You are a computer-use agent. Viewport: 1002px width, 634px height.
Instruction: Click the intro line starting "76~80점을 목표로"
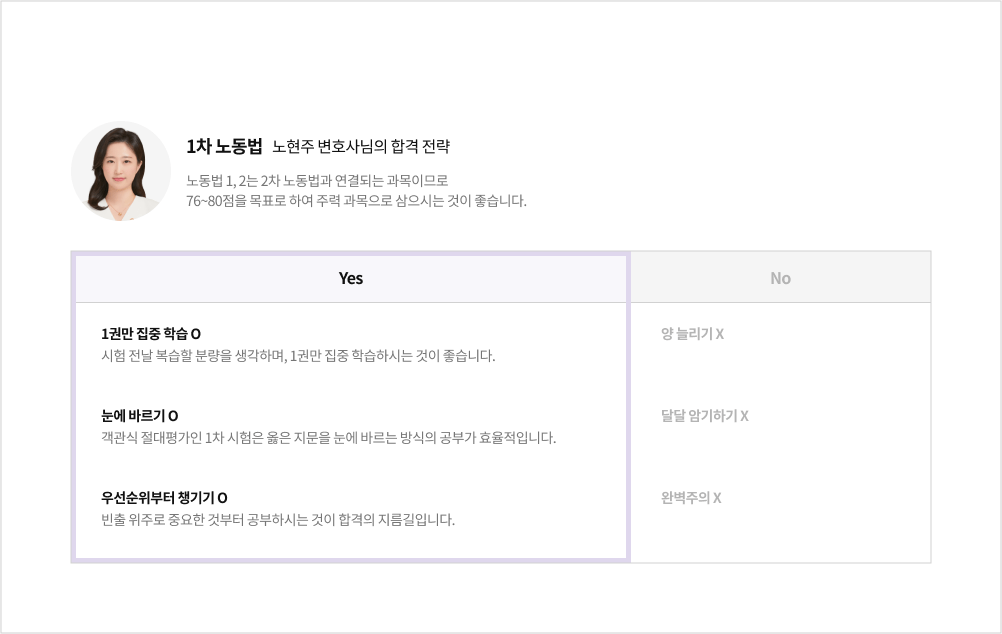pyautogui.click(x=355, y=201)
